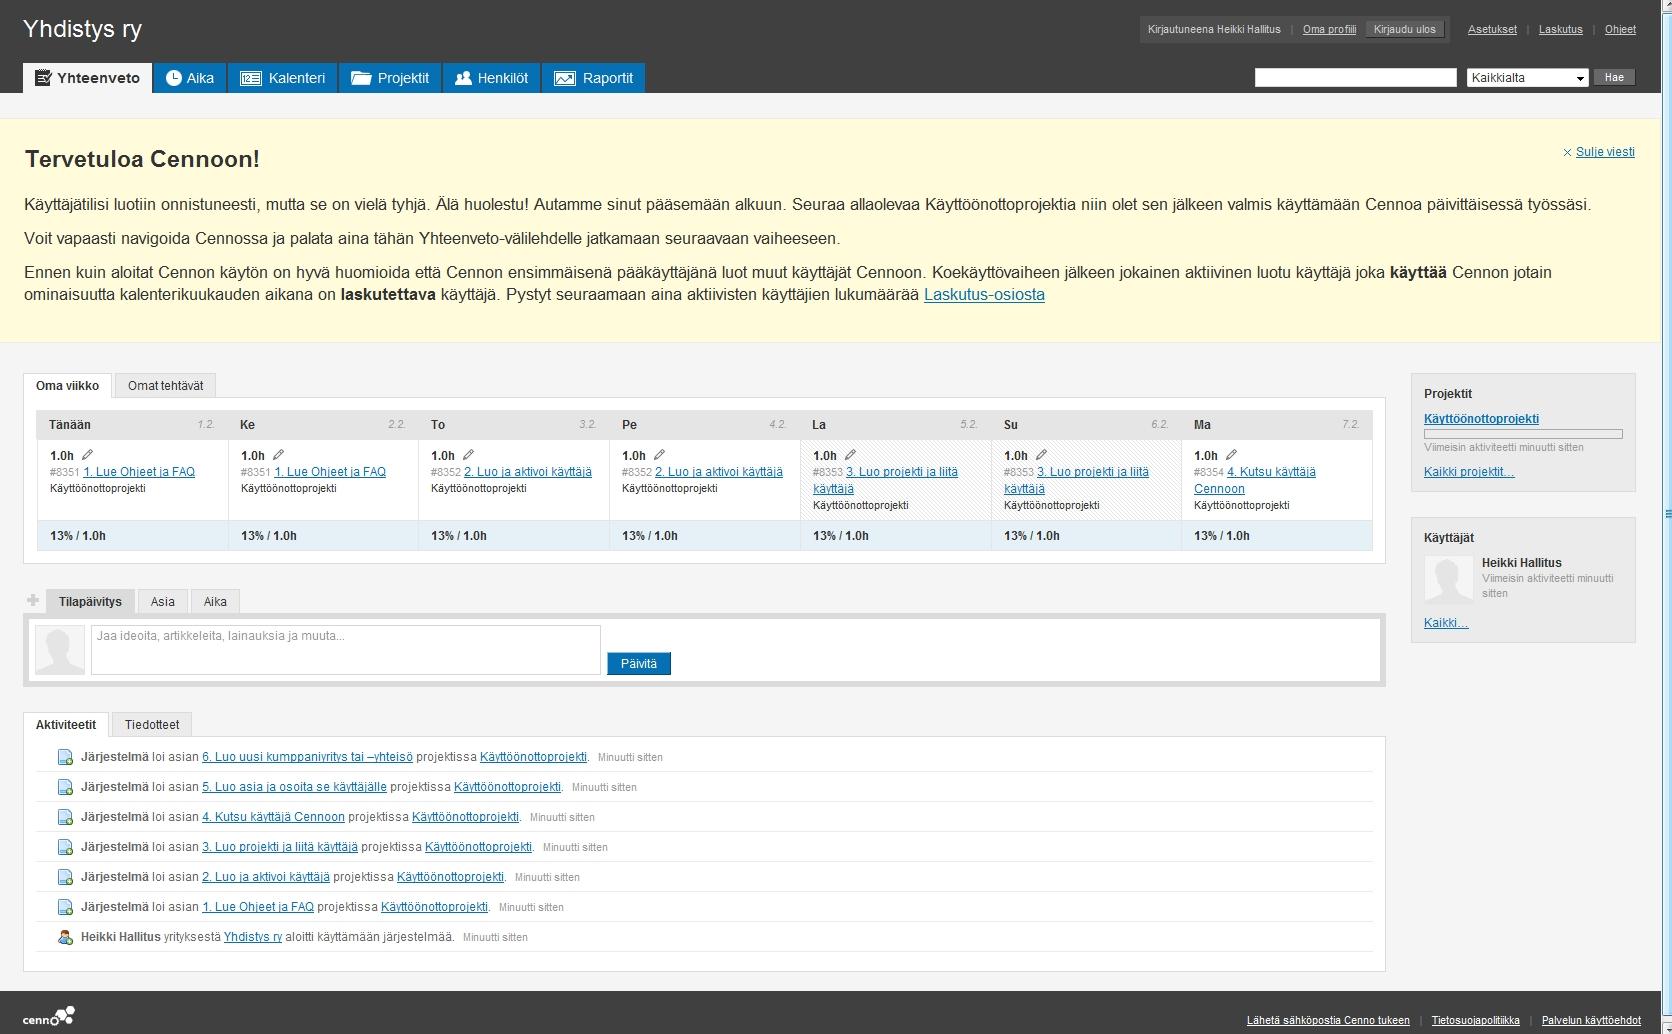The image size is (1672, 1034).
Task: Switch to Aktiviteetit tab
Action: pos(66,724)
